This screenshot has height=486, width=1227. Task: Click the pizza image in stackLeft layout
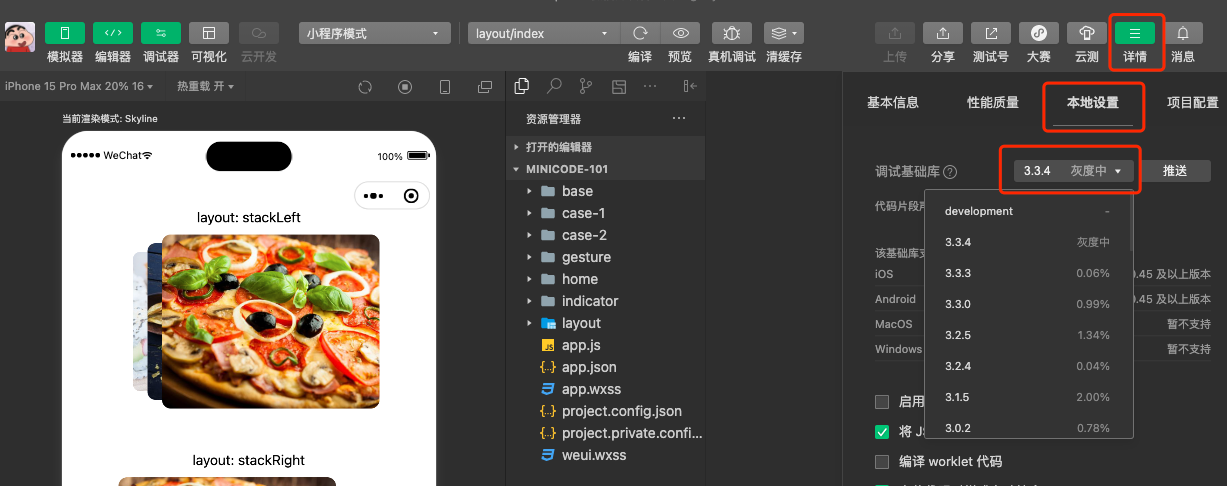(270, 321)
